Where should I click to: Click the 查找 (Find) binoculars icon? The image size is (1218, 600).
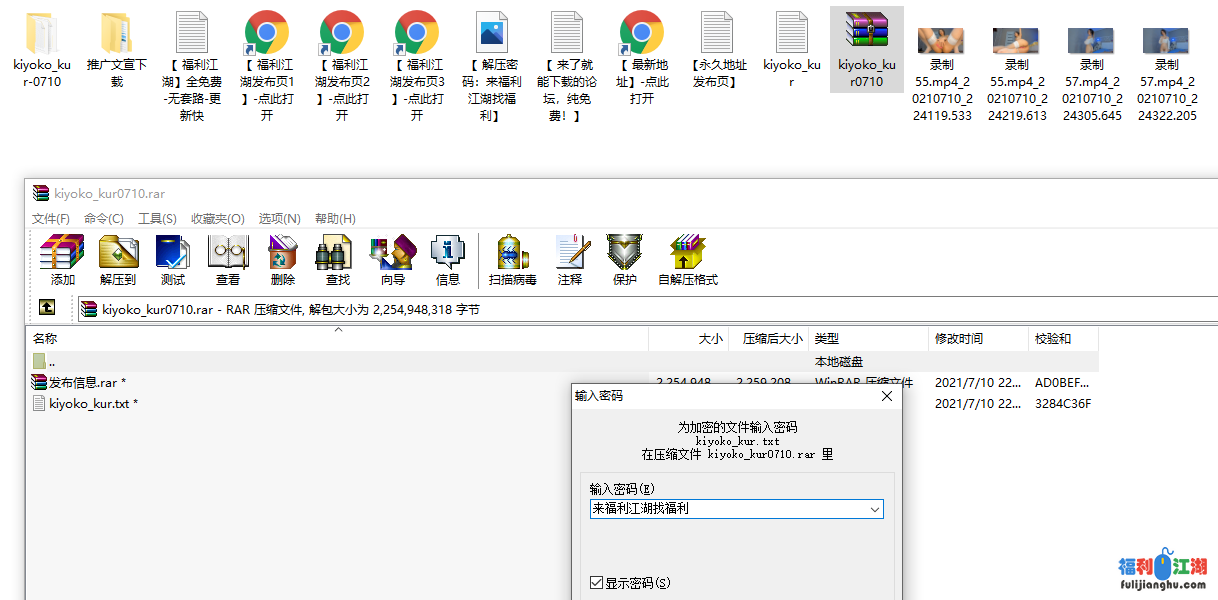[338, 259]
